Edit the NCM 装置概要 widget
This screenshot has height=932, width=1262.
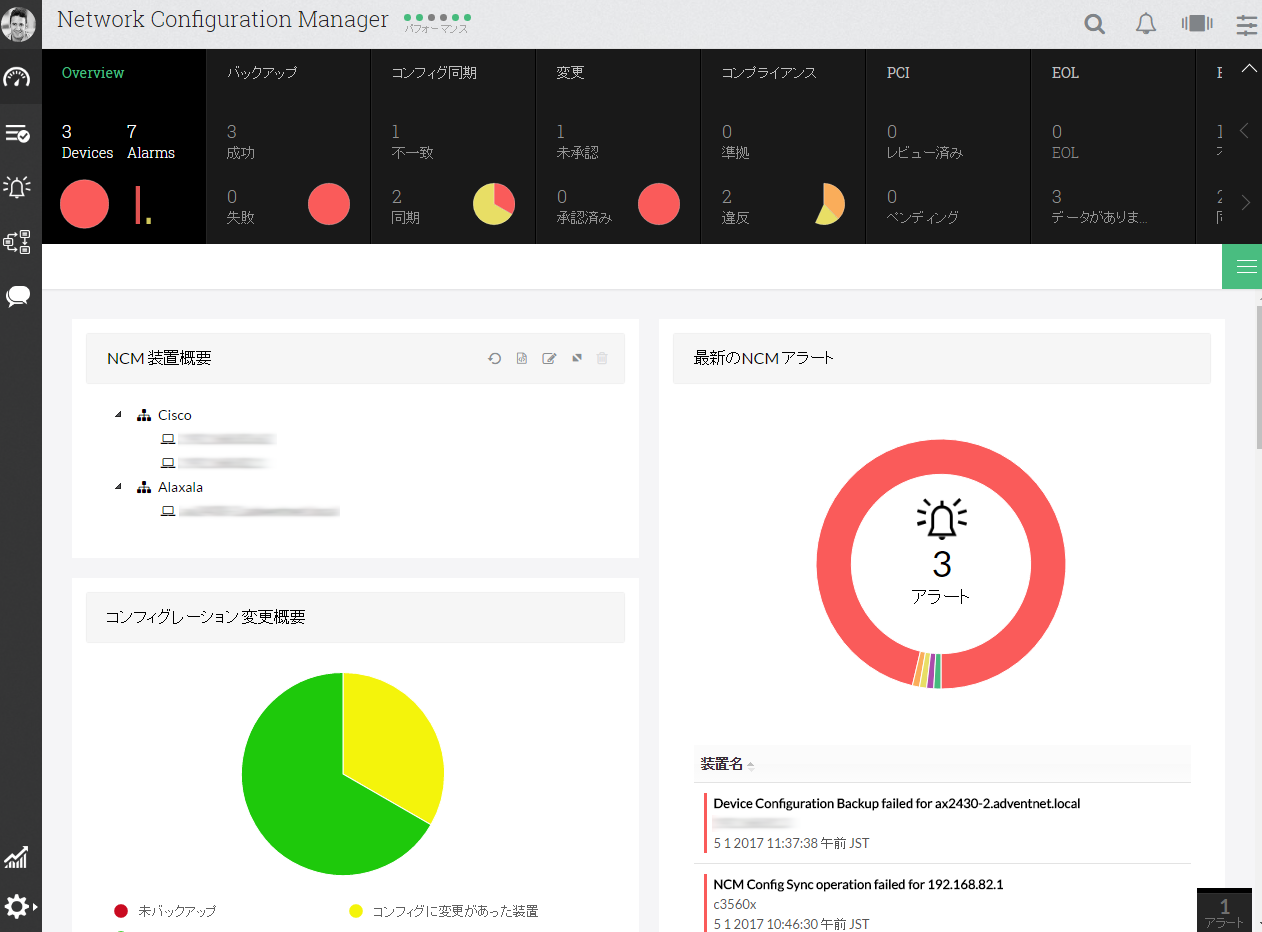click(549, 358)
